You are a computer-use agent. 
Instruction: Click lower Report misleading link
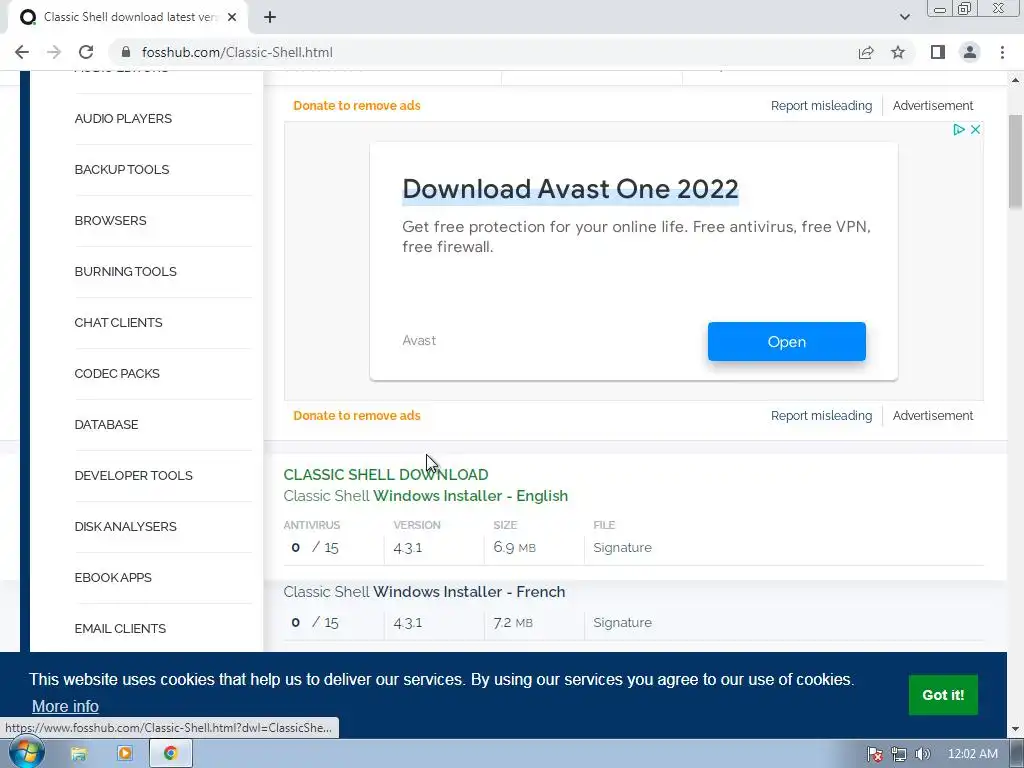click(x=821, y=416)
